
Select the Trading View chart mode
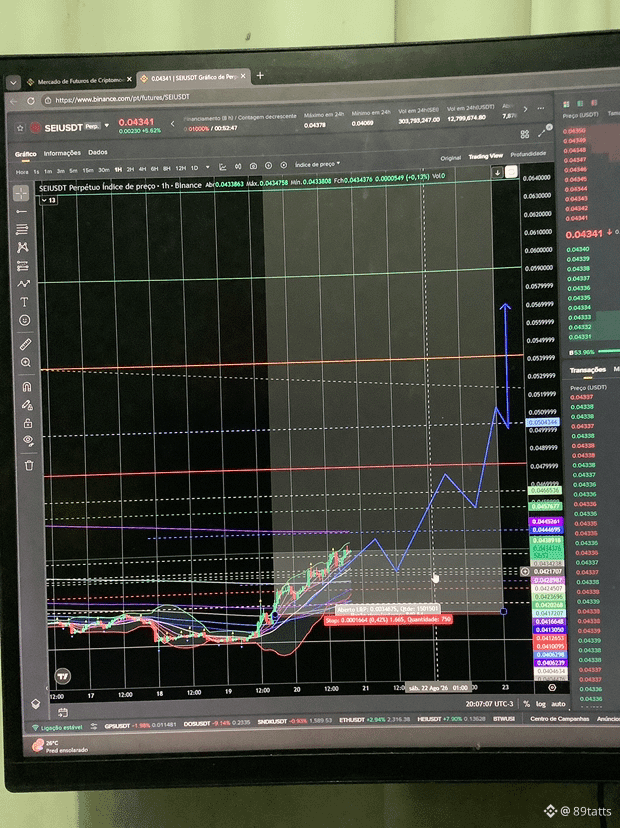(485, 156)
